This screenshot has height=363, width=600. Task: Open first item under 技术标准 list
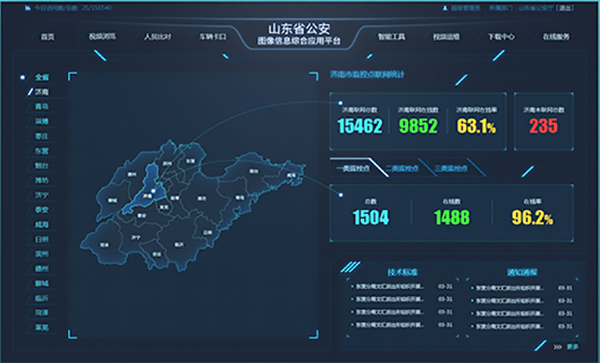tap(390, 286)
